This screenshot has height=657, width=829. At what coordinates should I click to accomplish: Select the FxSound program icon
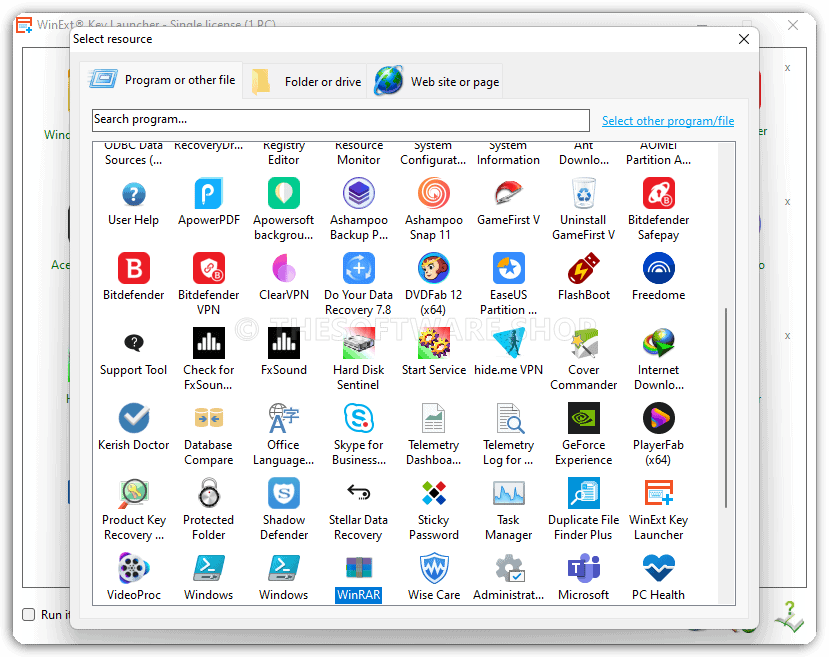coord(284,344)
